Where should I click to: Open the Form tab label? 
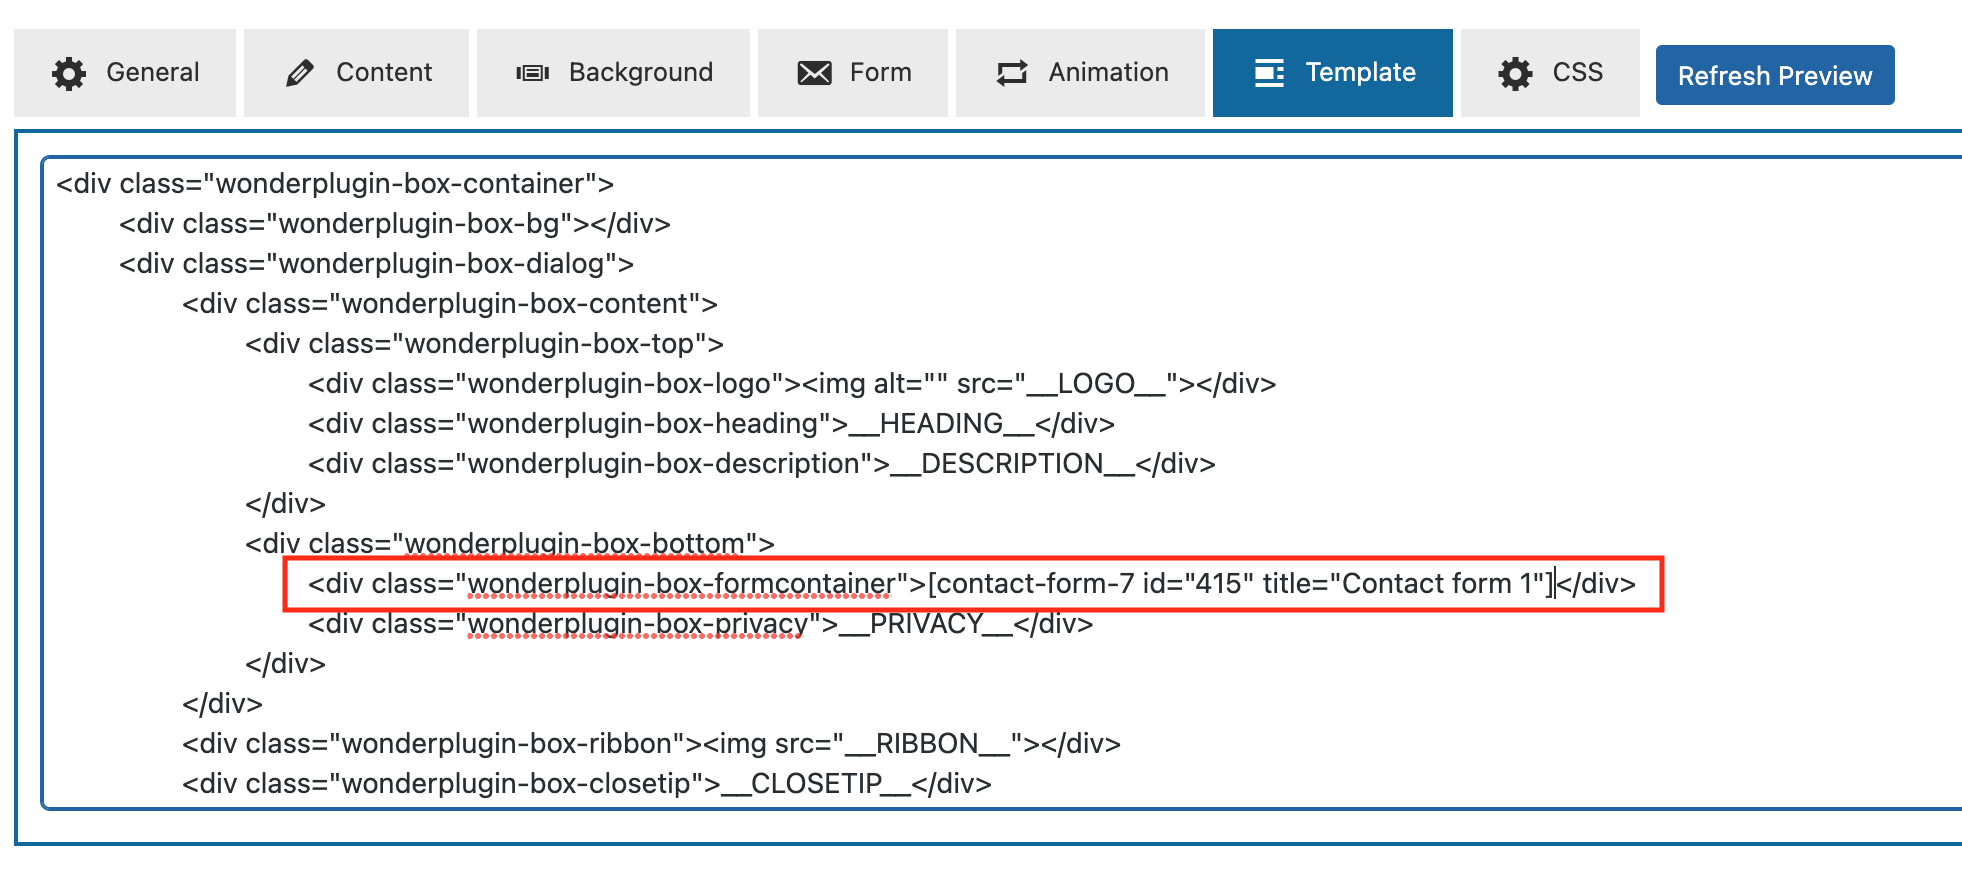[880, 73]
